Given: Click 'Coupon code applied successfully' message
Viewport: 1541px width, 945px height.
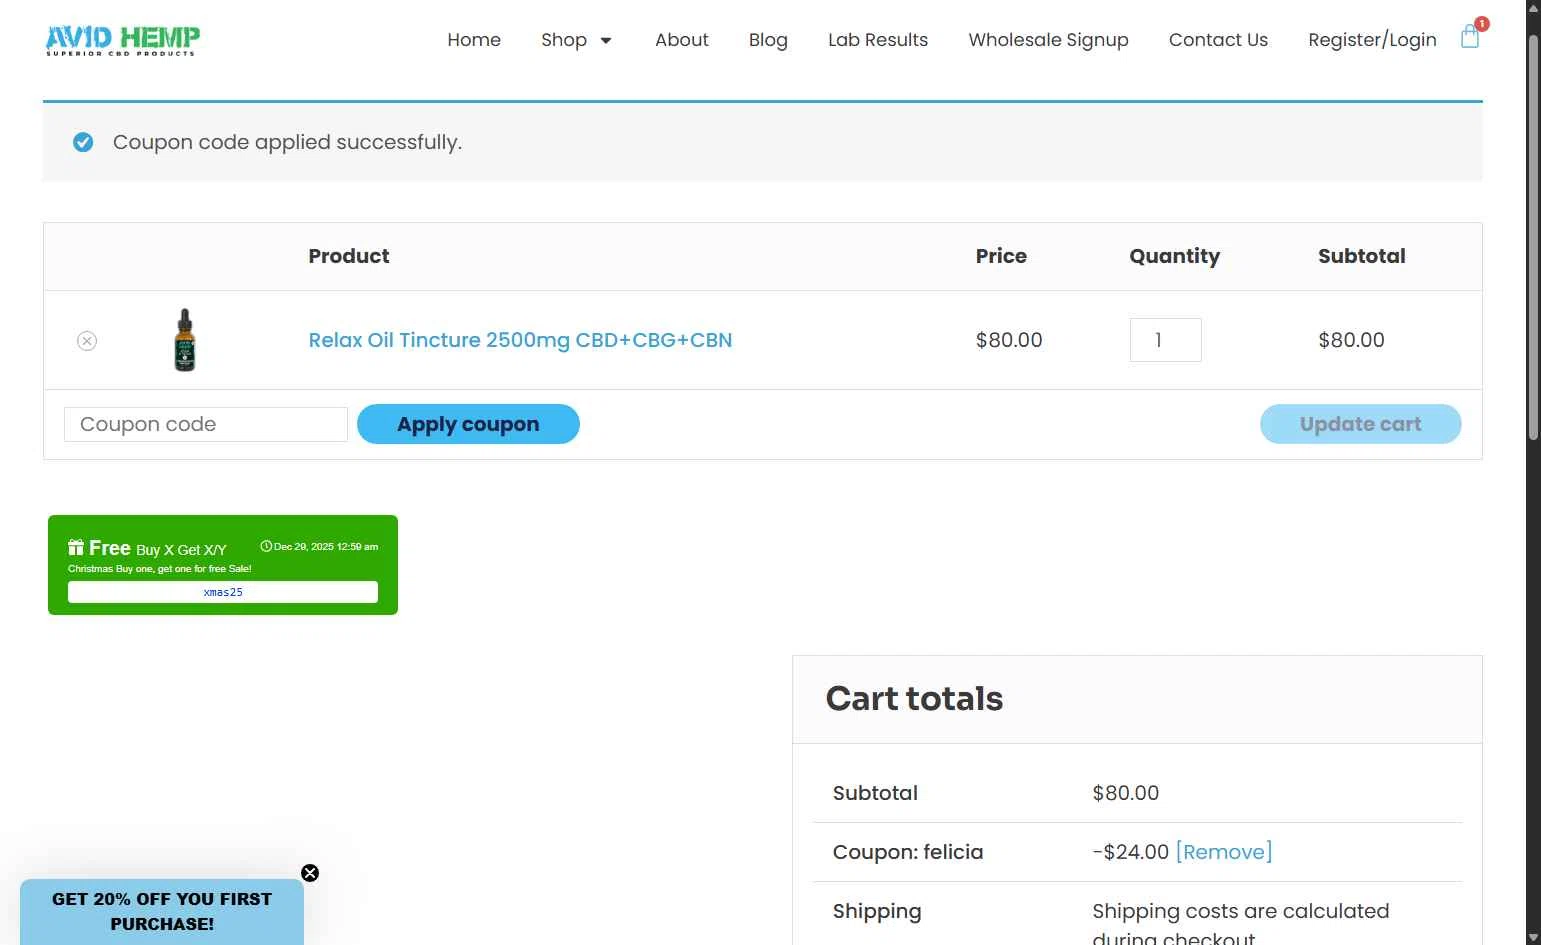Looking at the screenshot, I should pos(287,142).
